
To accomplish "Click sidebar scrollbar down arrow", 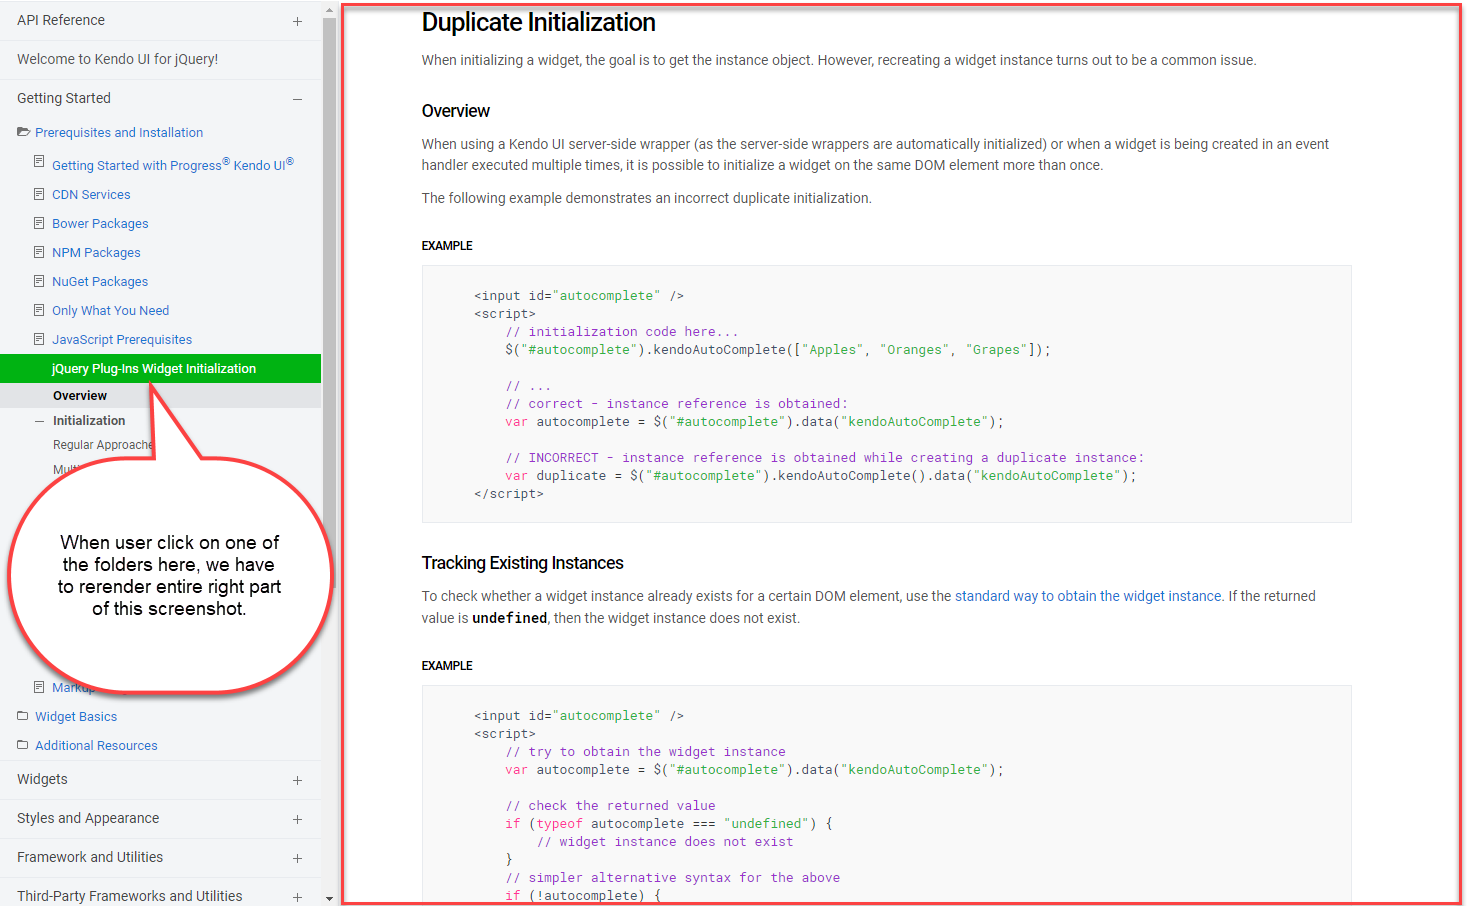I will pos(330,899).
